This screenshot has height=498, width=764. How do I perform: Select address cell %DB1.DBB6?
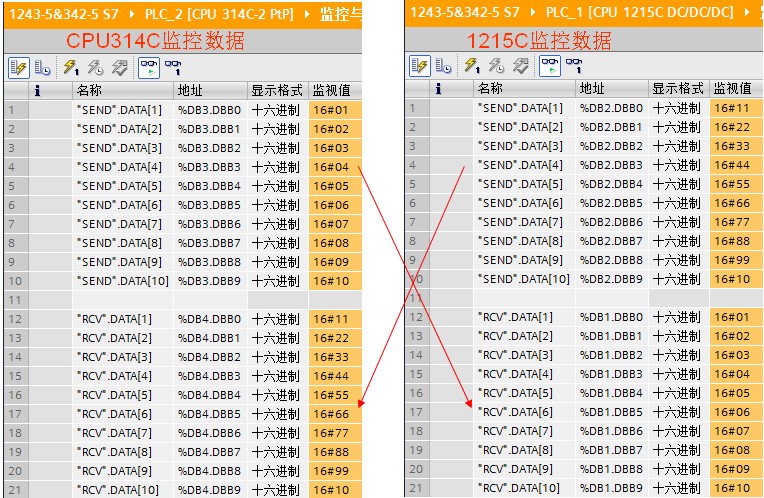tap(612, 431)
